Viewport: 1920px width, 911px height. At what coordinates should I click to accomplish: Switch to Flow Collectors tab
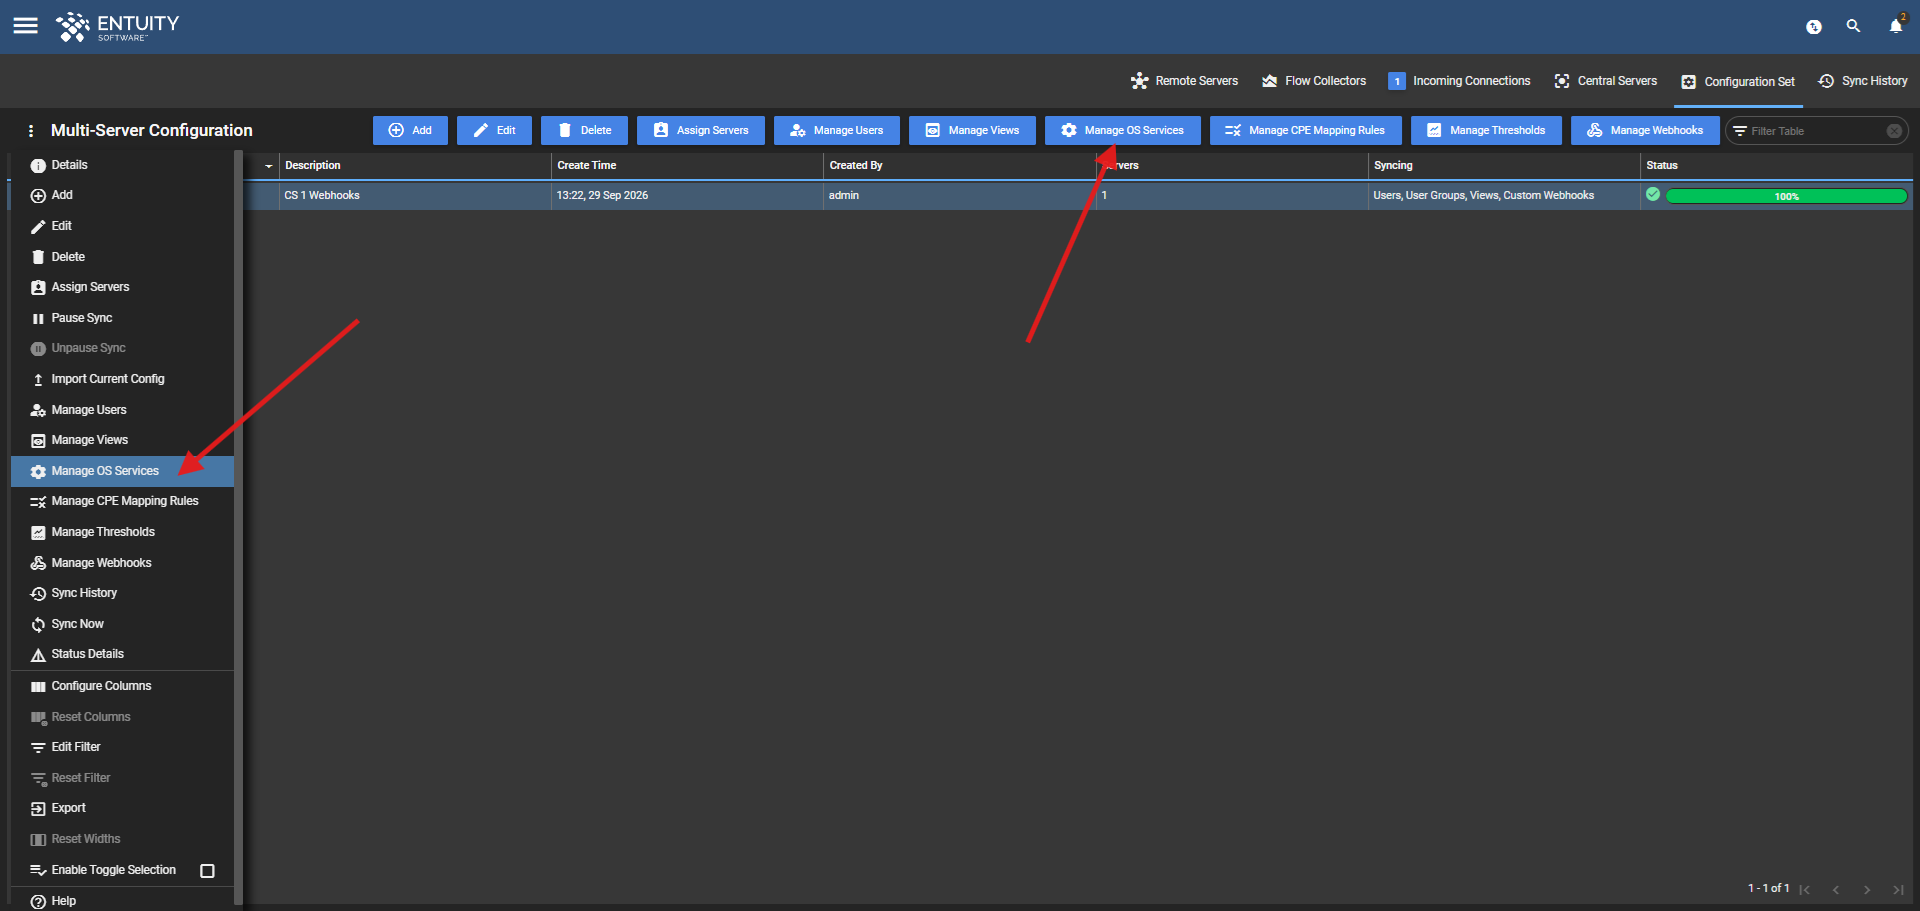1314,81
